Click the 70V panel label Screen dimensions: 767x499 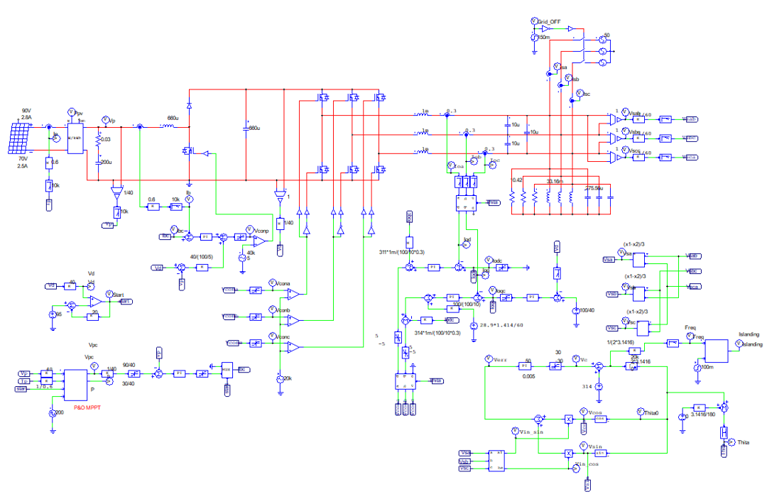[23, 159]
